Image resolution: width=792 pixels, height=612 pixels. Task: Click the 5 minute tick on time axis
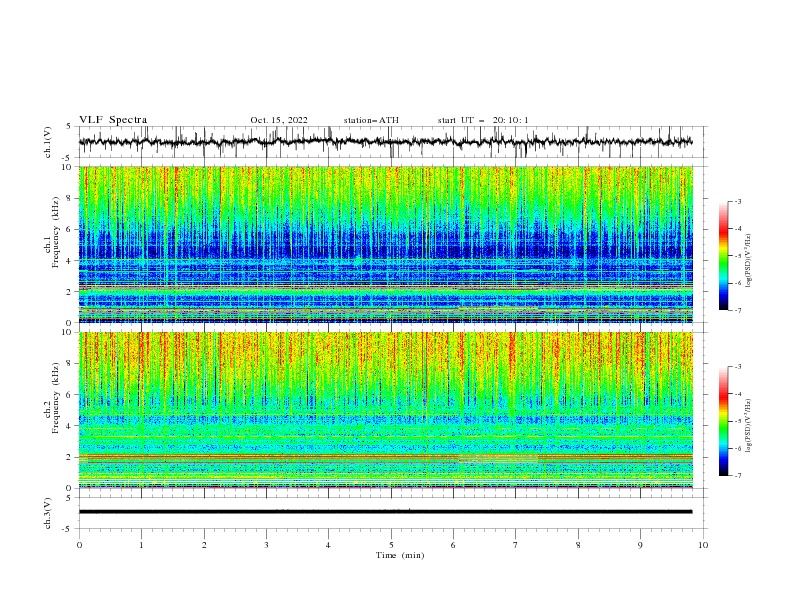pos(391,545)
